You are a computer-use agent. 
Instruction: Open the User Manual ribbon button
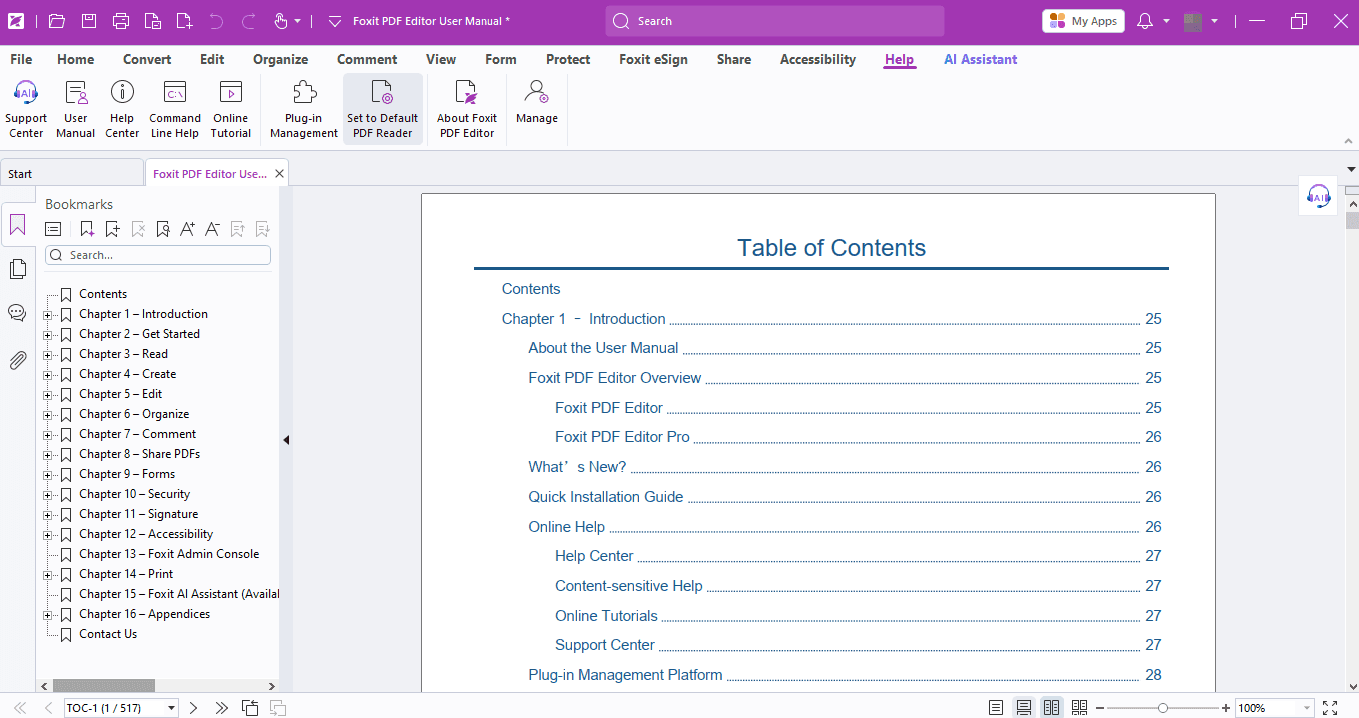pyautogui.click(x=76, y=110)
